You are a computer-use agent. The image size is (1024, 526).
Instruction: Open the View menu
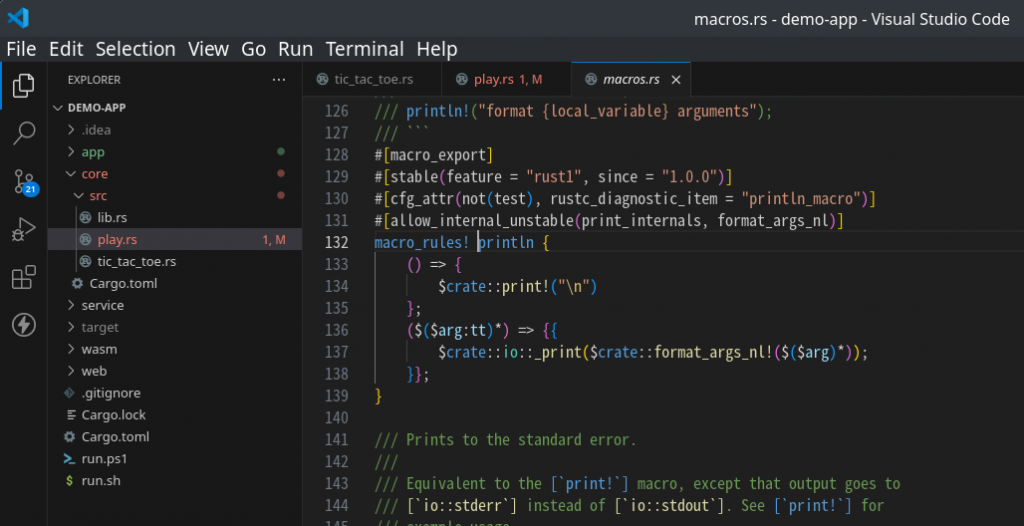208,49
